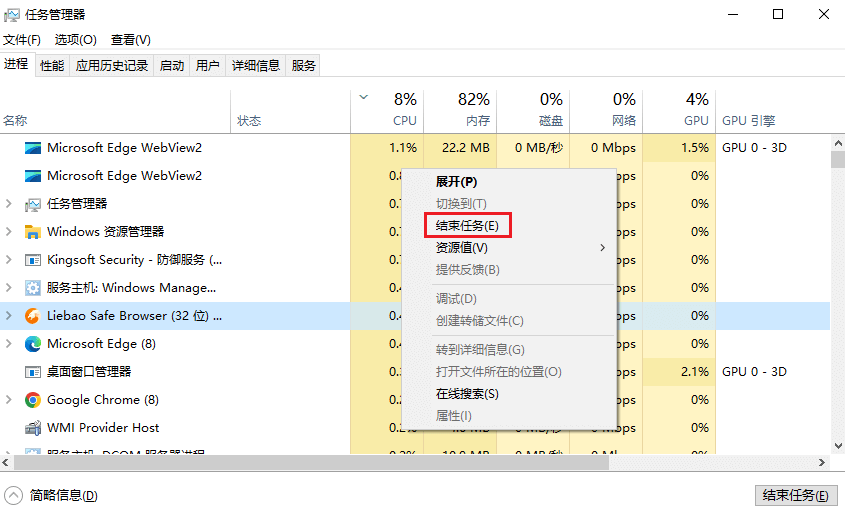
Task: Click the vertical scrollbar up arrow
Action: click(838, 143)
